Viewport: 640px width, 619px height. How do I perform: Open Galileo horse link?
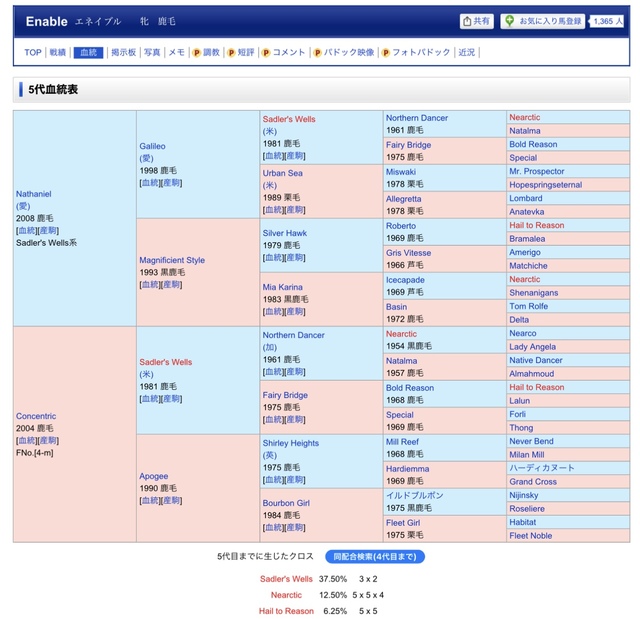(x=152, y=146)
